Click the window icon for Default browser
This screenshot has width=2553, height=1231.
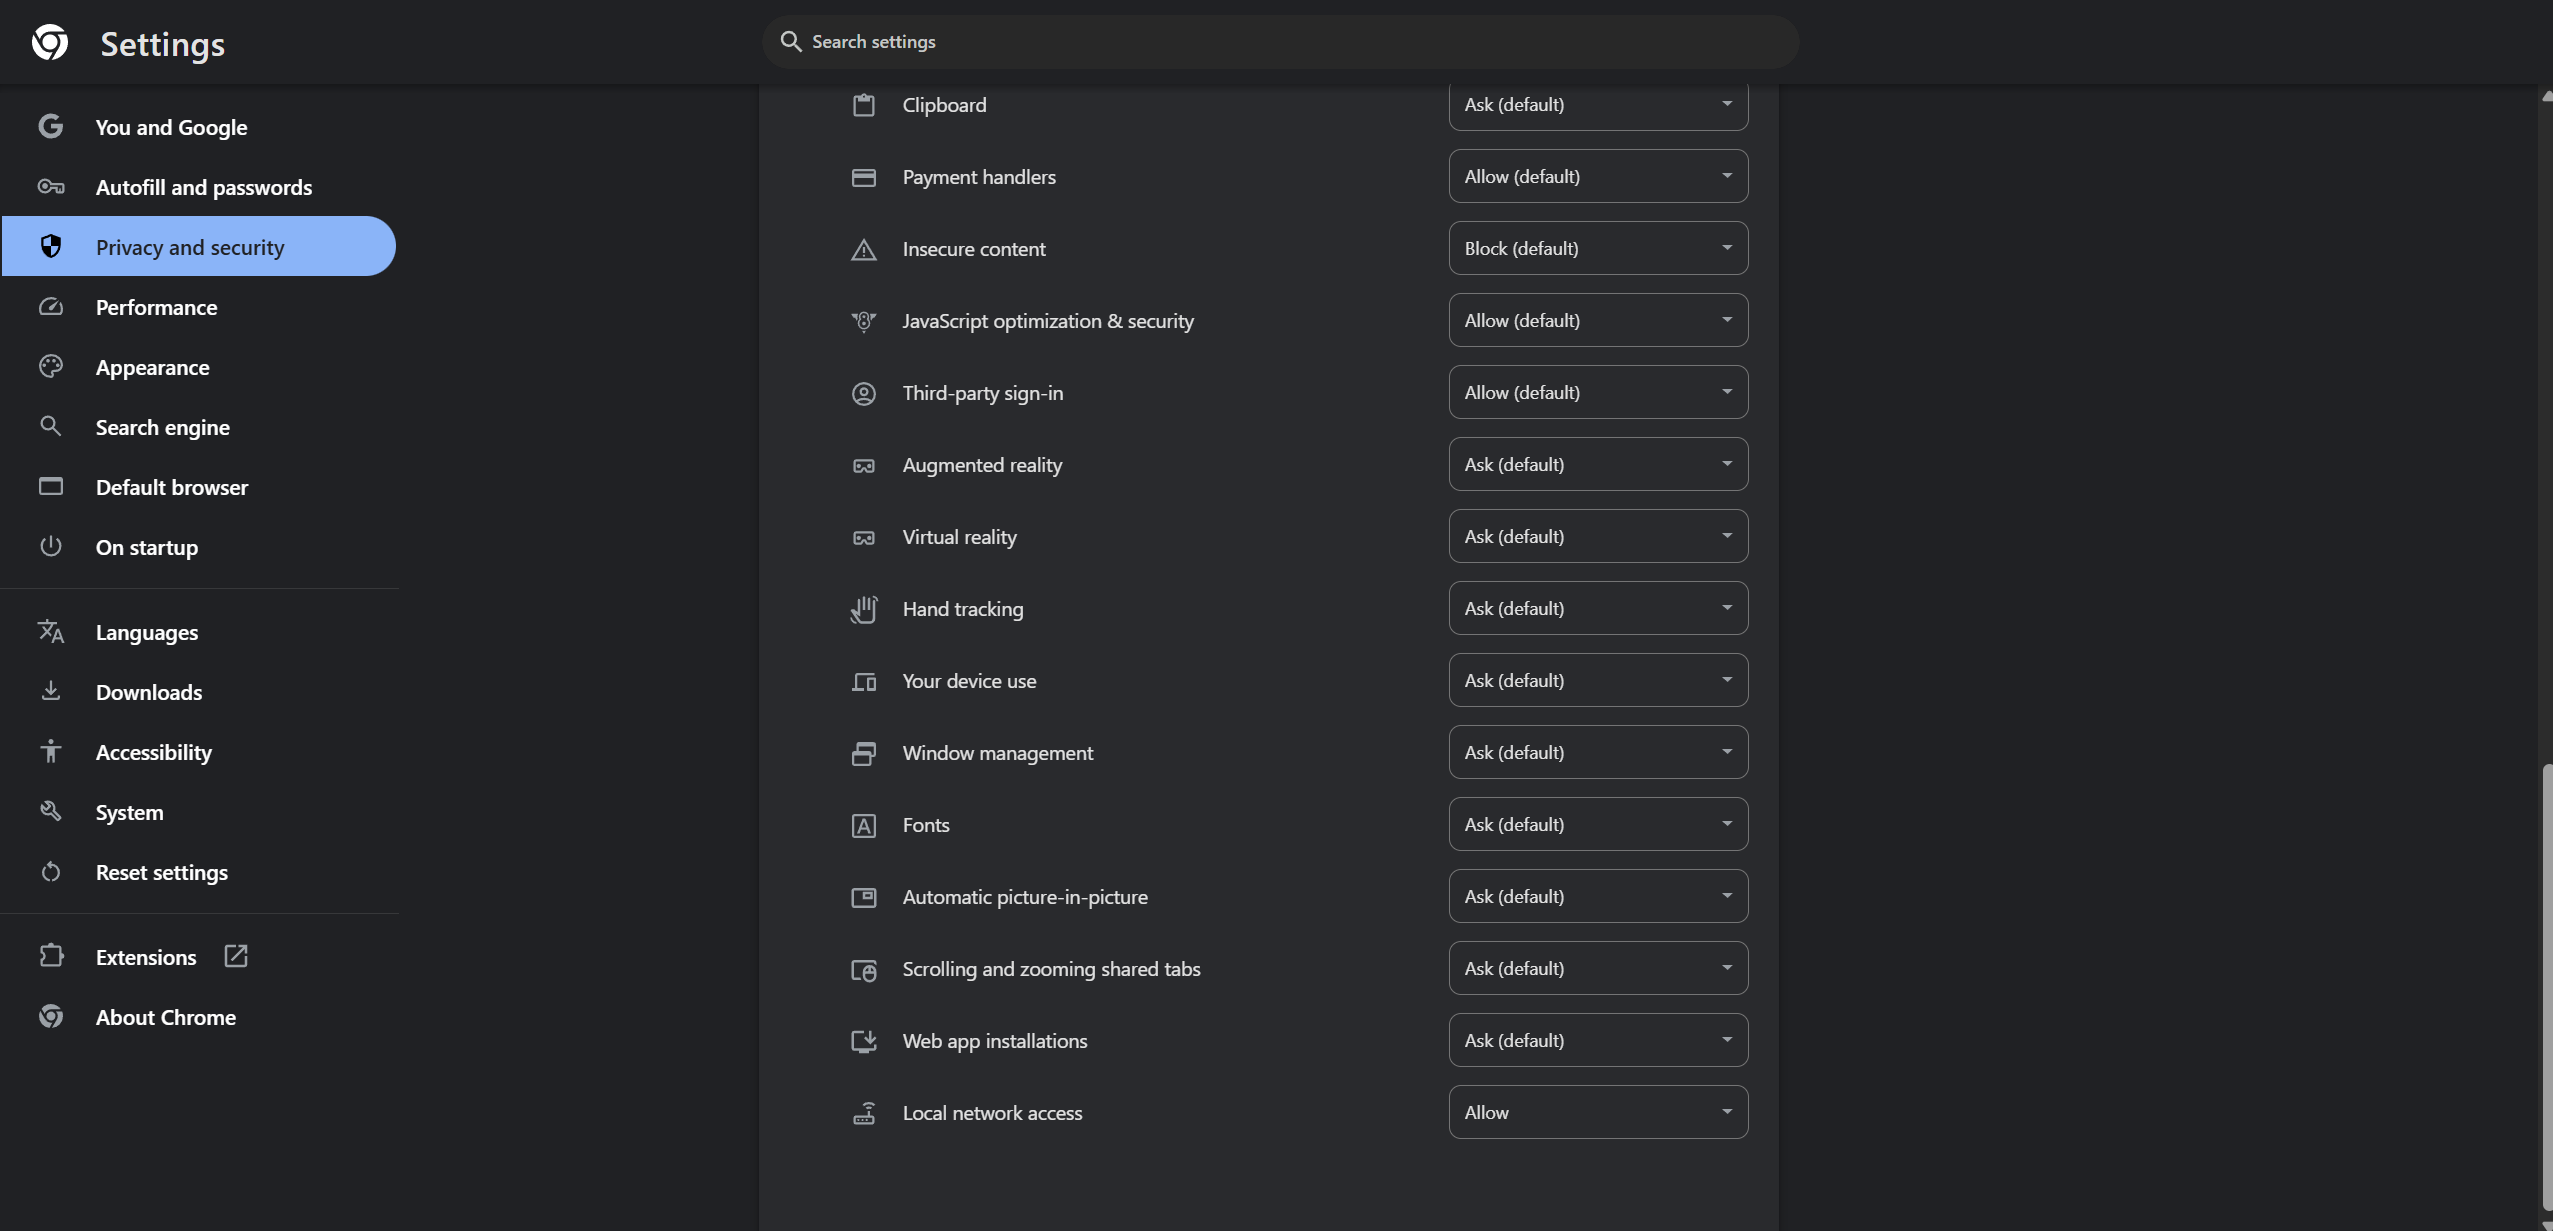(x=51, y=486)
